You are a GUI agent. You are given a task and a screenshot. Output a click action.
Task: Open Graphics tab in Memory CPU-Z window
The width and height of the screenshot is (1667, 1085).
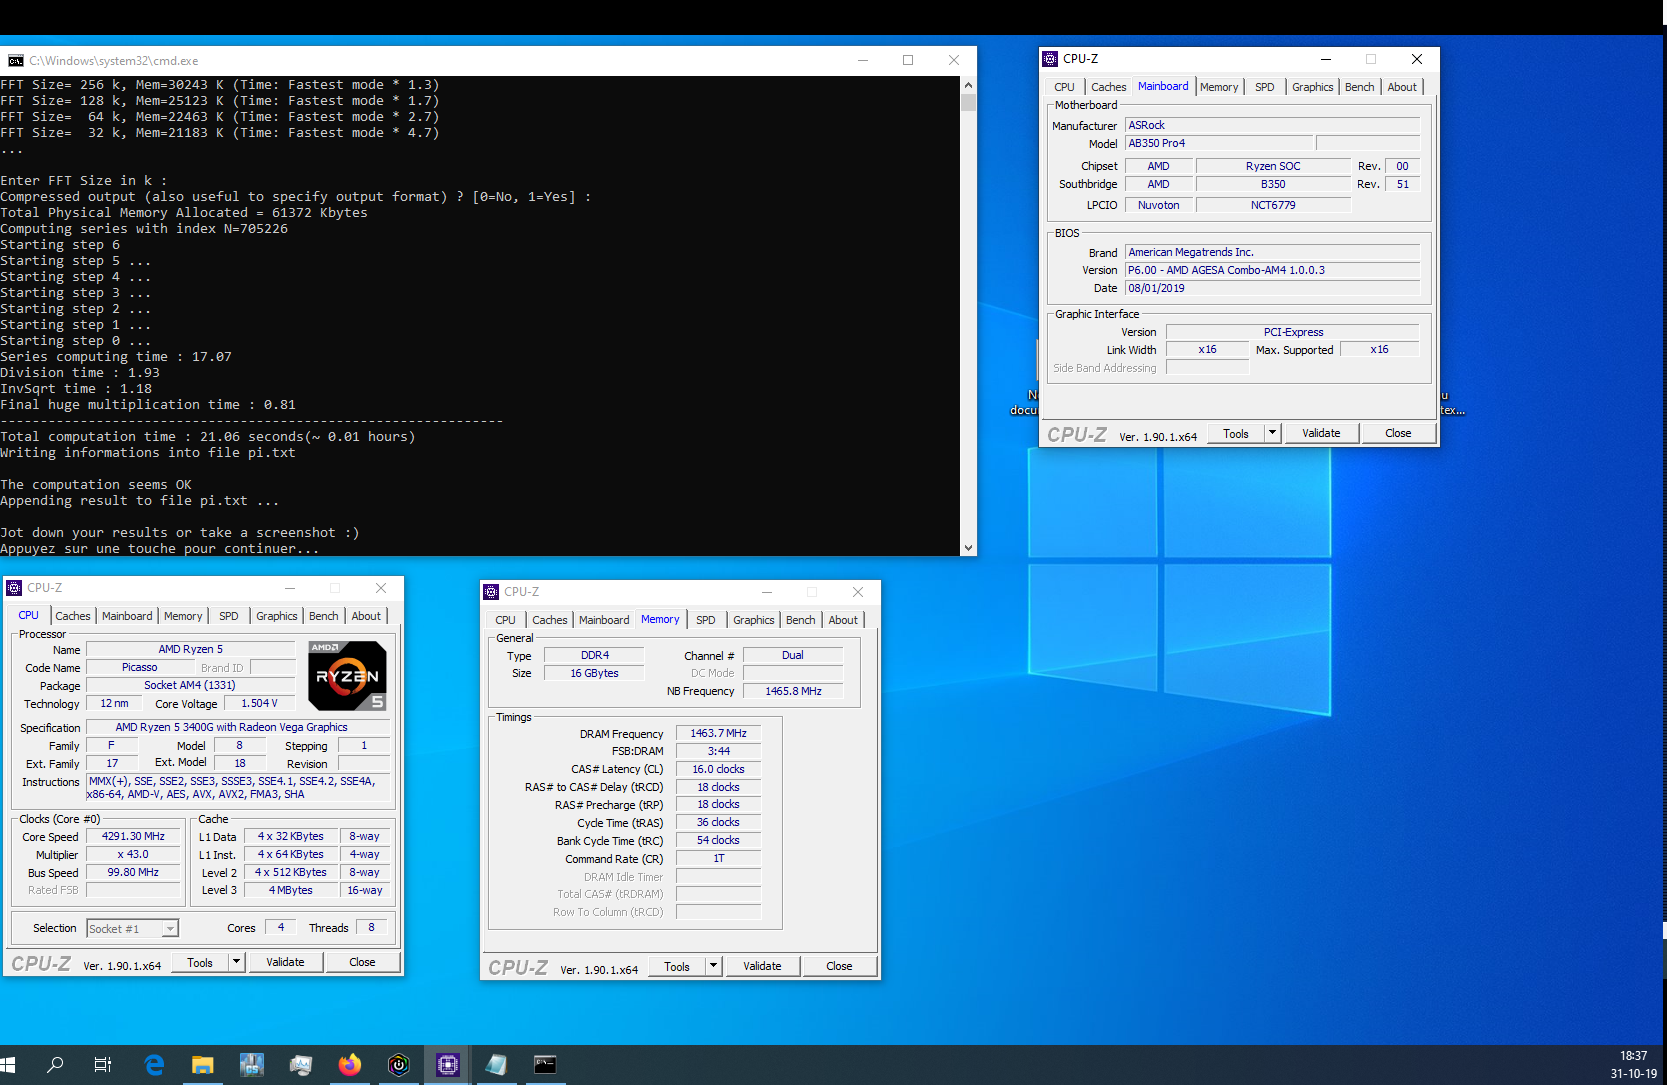[753, 620]
